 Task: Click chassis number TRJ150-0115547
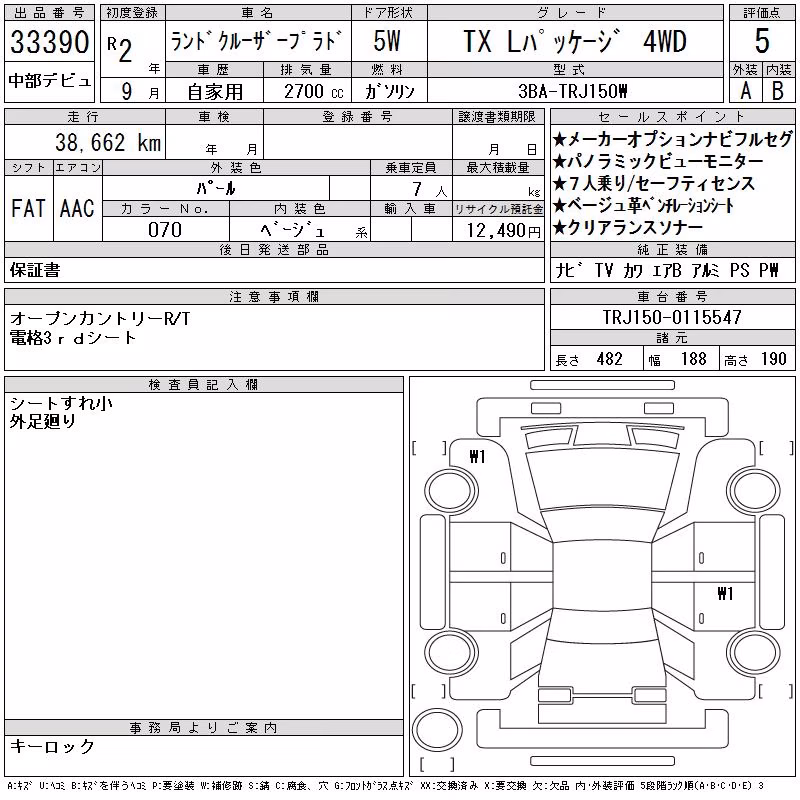[x=672, y=317]
